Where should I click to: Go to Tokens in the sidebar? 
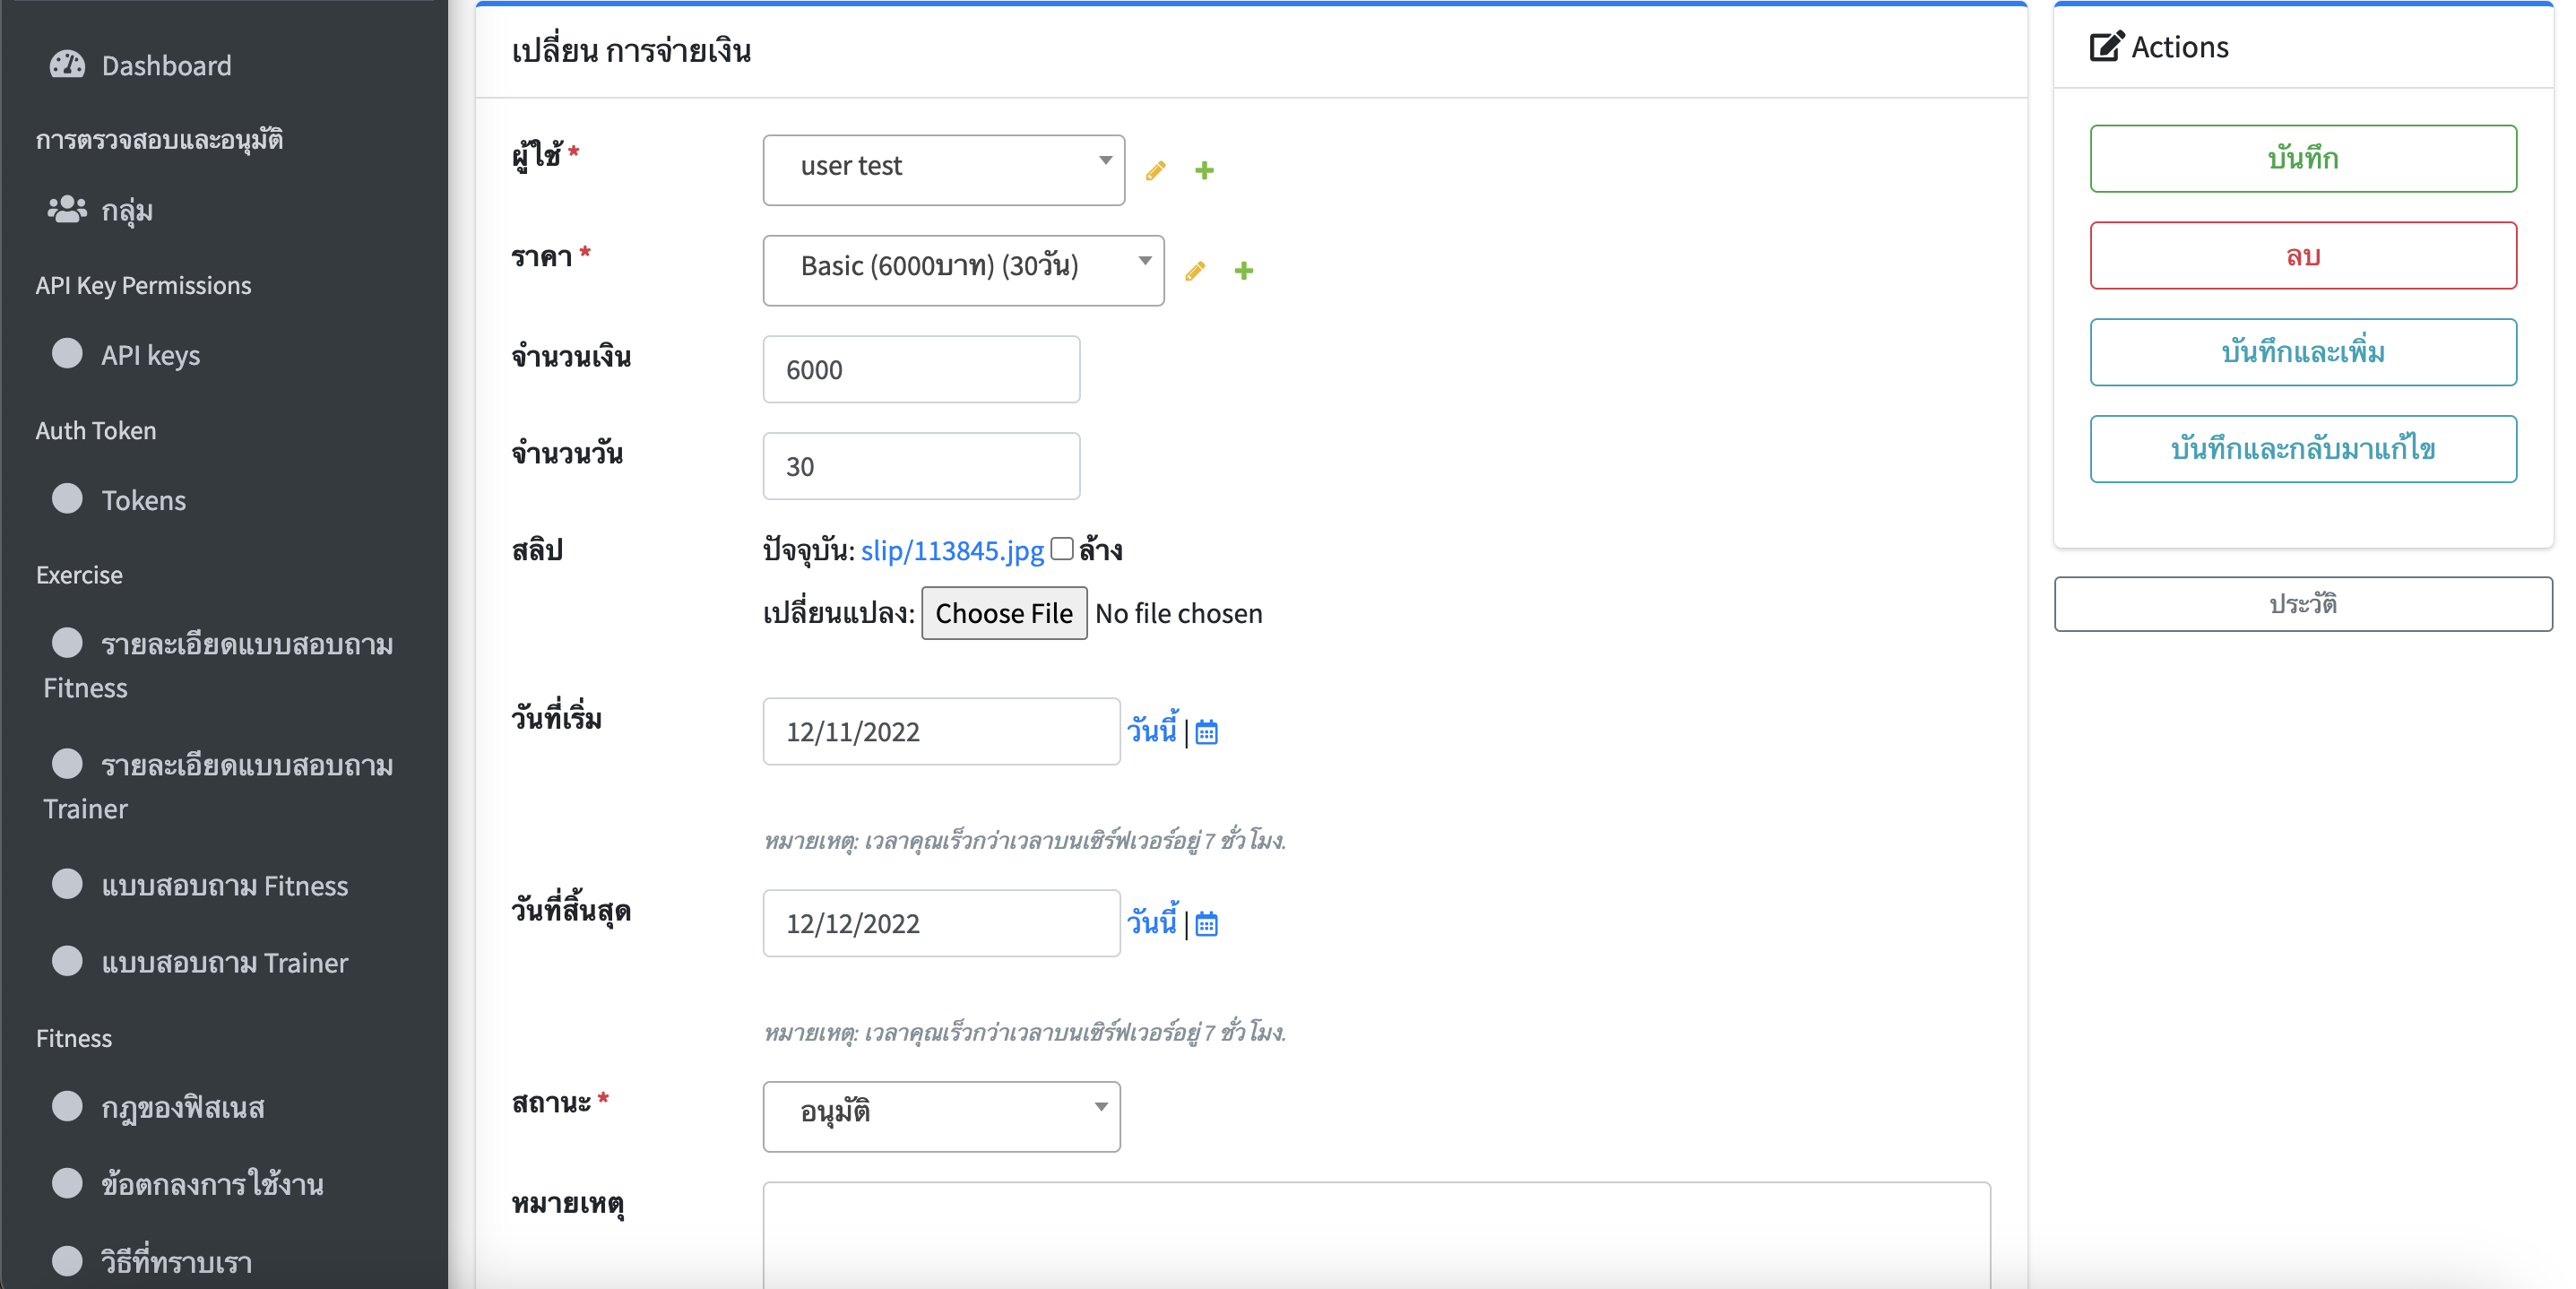(143, 500)
